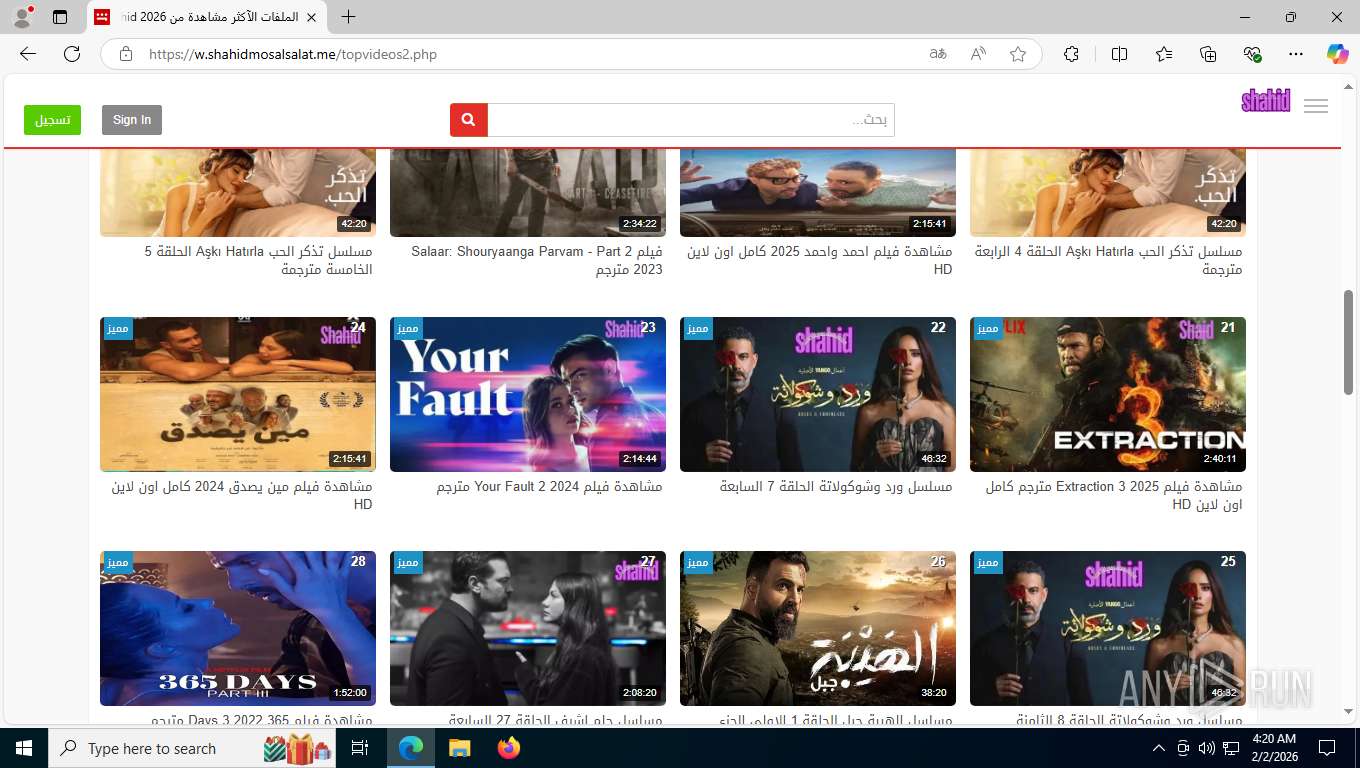
Task: Focus the Type here to search box
Action: tap(192, 748)
